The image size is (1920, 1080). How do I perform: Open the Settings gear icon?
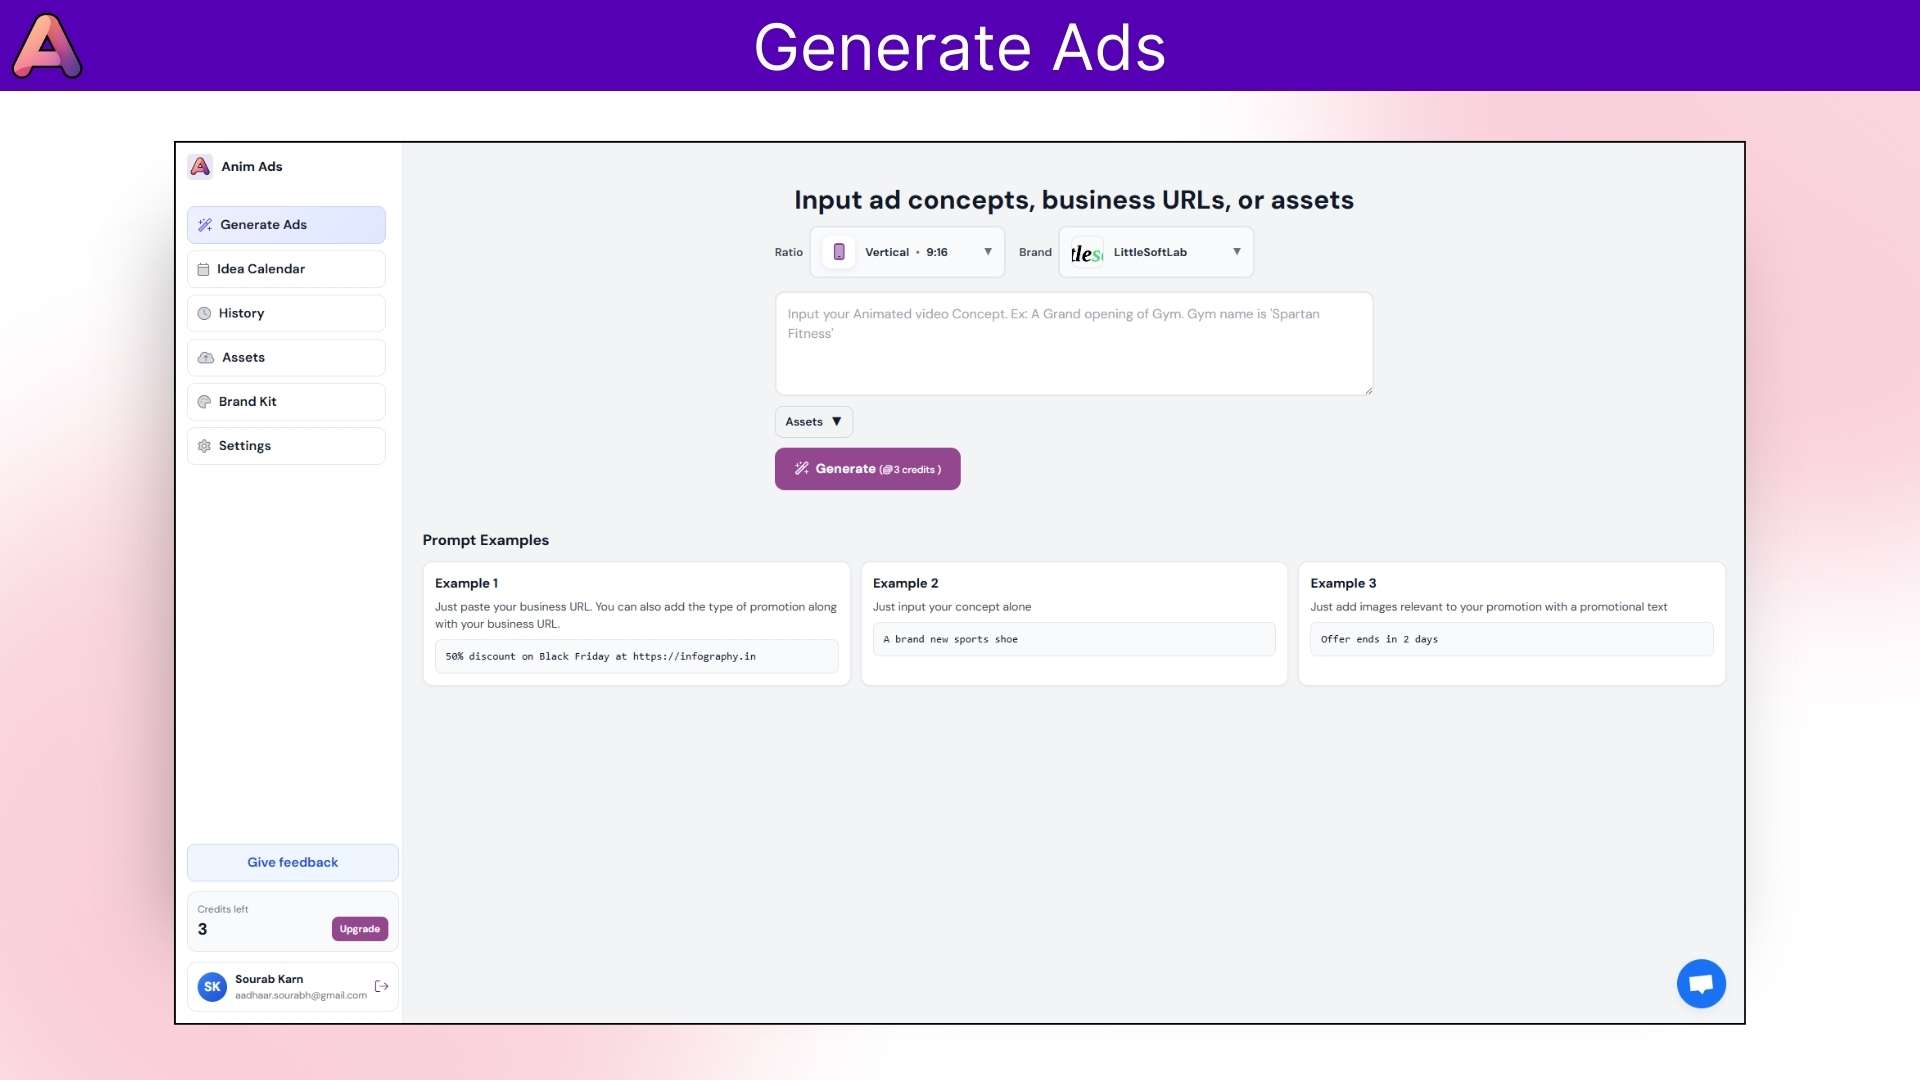click(203, 445)
